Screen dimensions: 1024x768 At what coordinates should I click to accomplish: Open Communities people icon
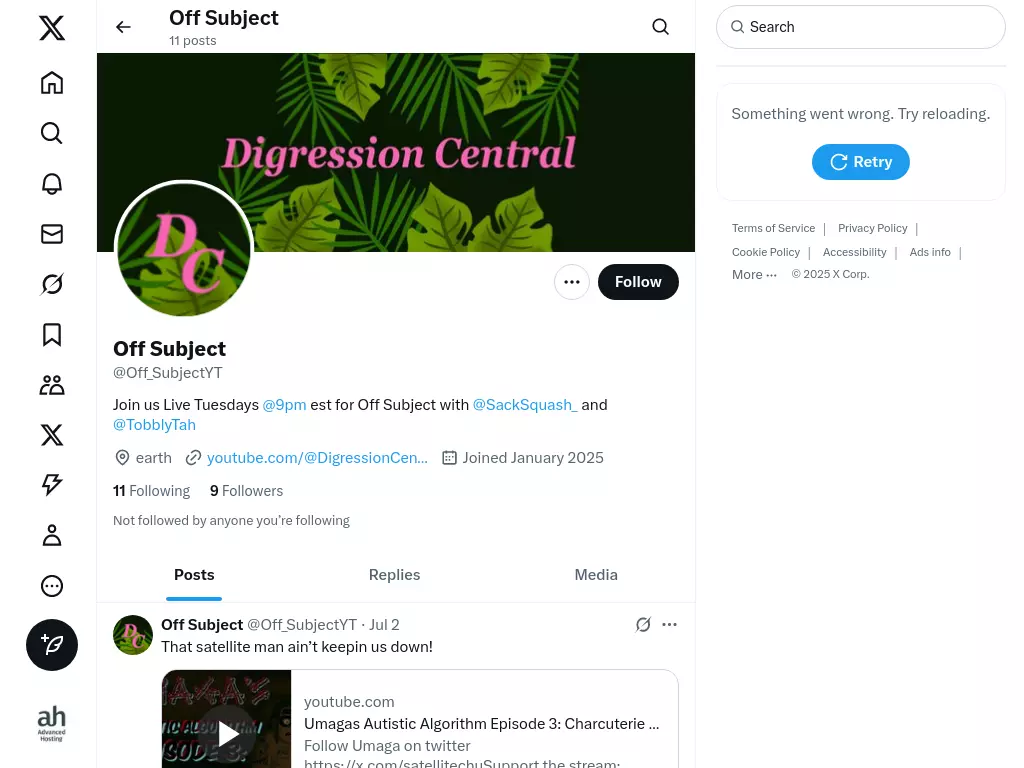52,385
